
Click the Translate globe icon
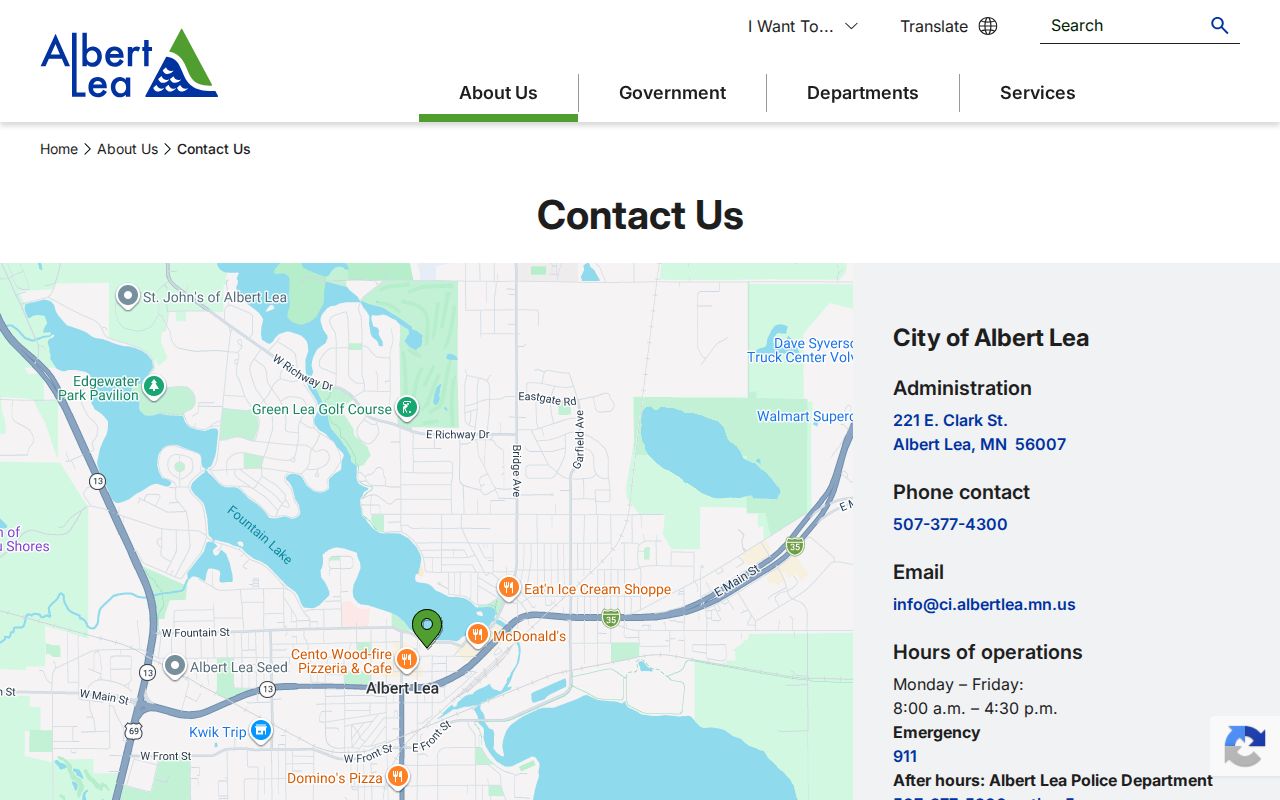988,26
